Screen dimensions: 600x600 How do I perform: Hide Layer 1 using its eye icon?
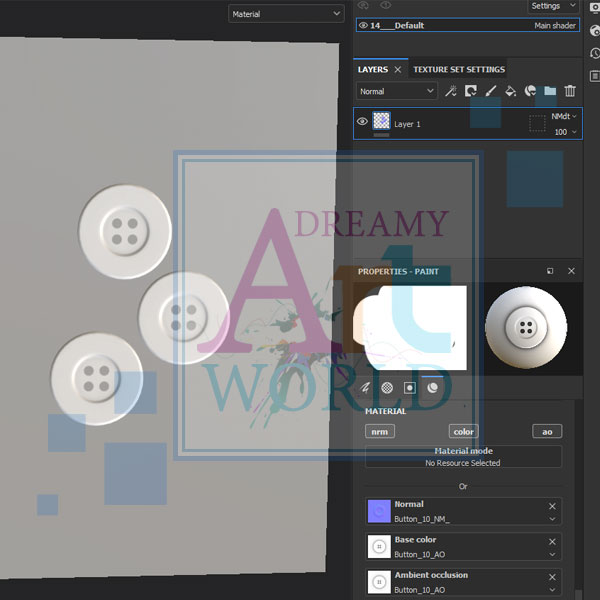(363, 122)
